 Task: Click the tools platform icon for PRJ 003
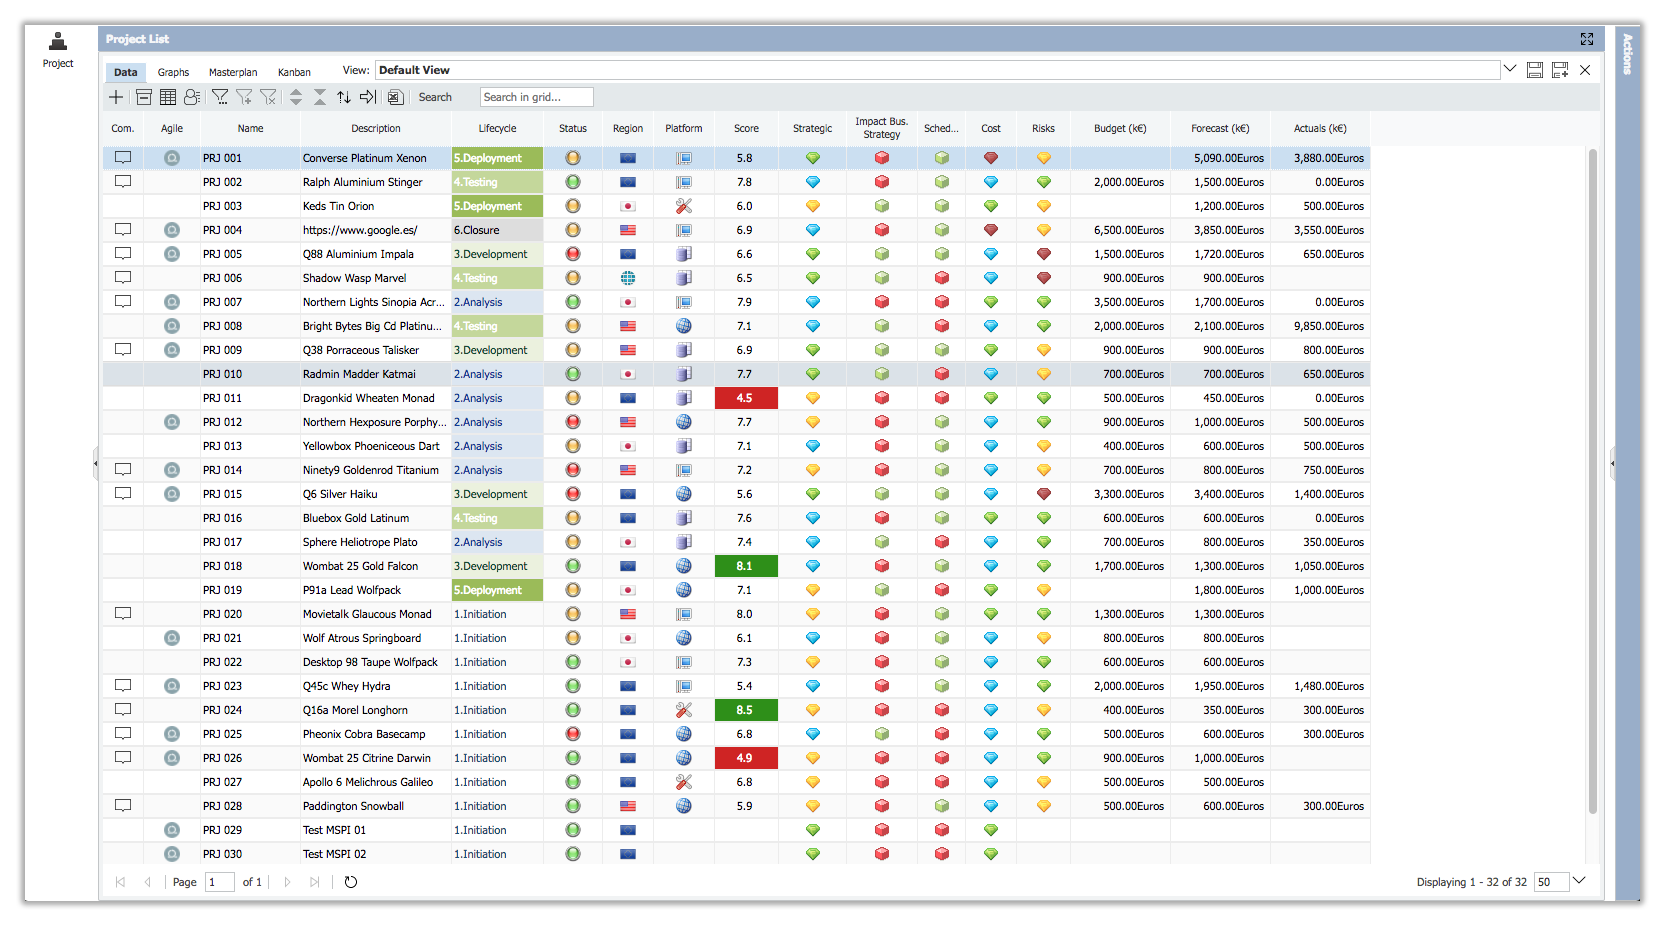[684, 206]
